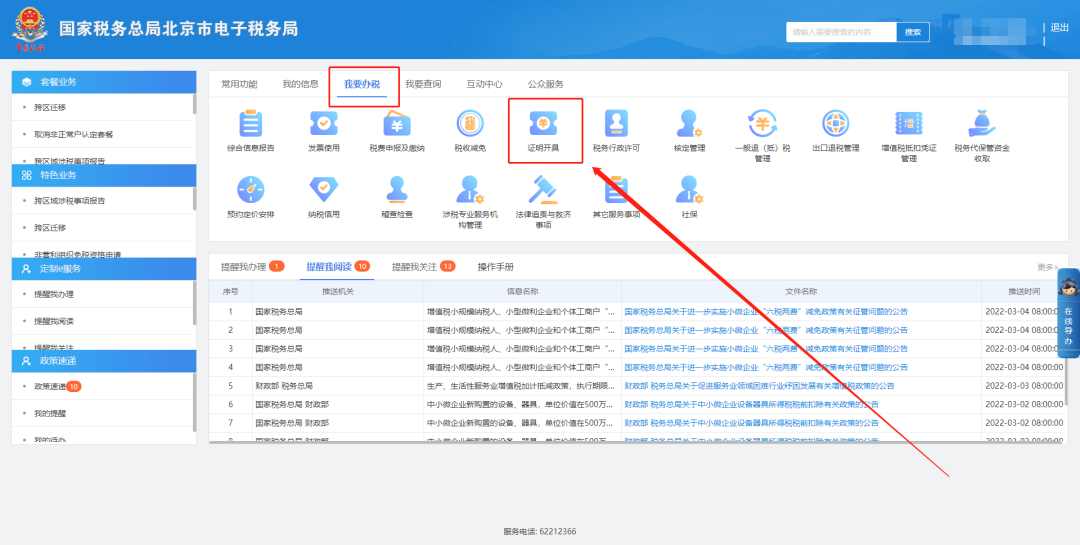1080x545 pixels.
Task: Click the 套餐业务 panel header
Action: [x=104, y=81]
